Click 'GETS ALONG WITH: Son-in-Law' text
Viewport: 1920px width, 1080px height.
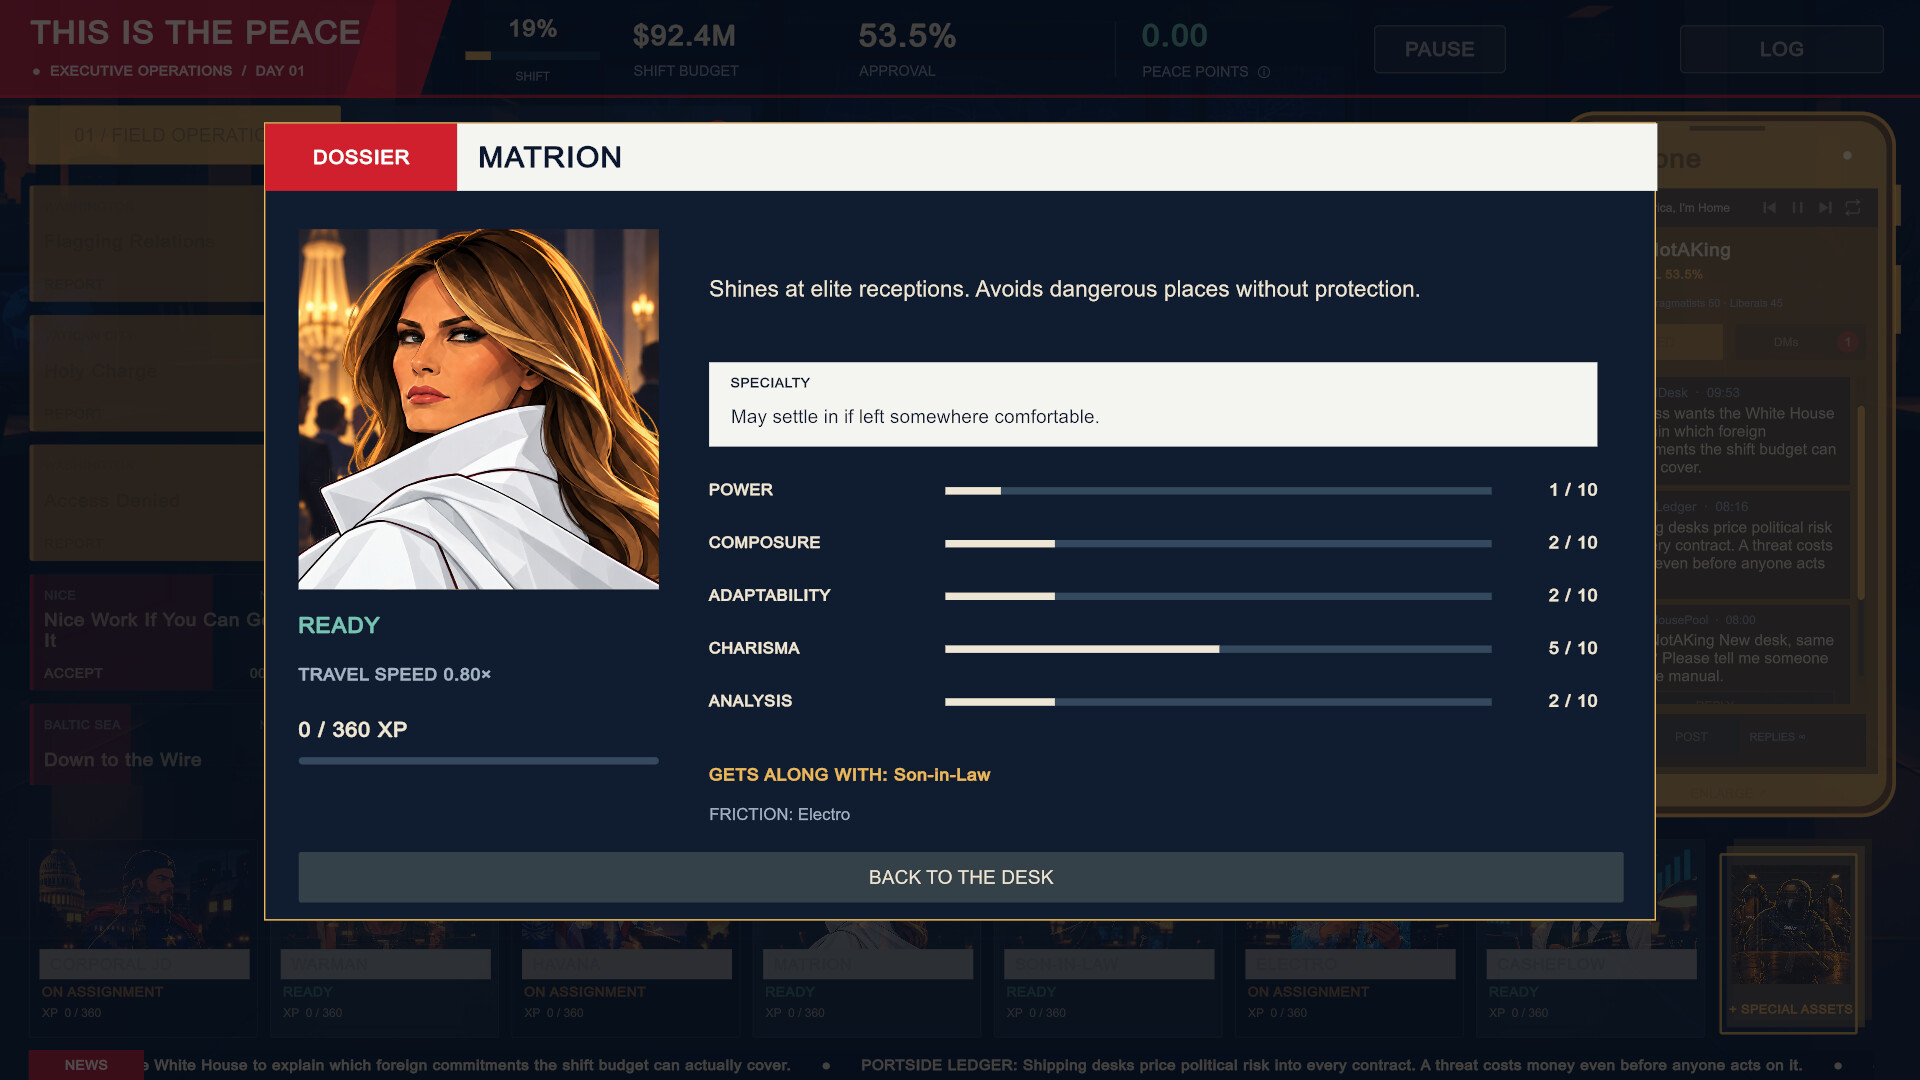[849, 775]
